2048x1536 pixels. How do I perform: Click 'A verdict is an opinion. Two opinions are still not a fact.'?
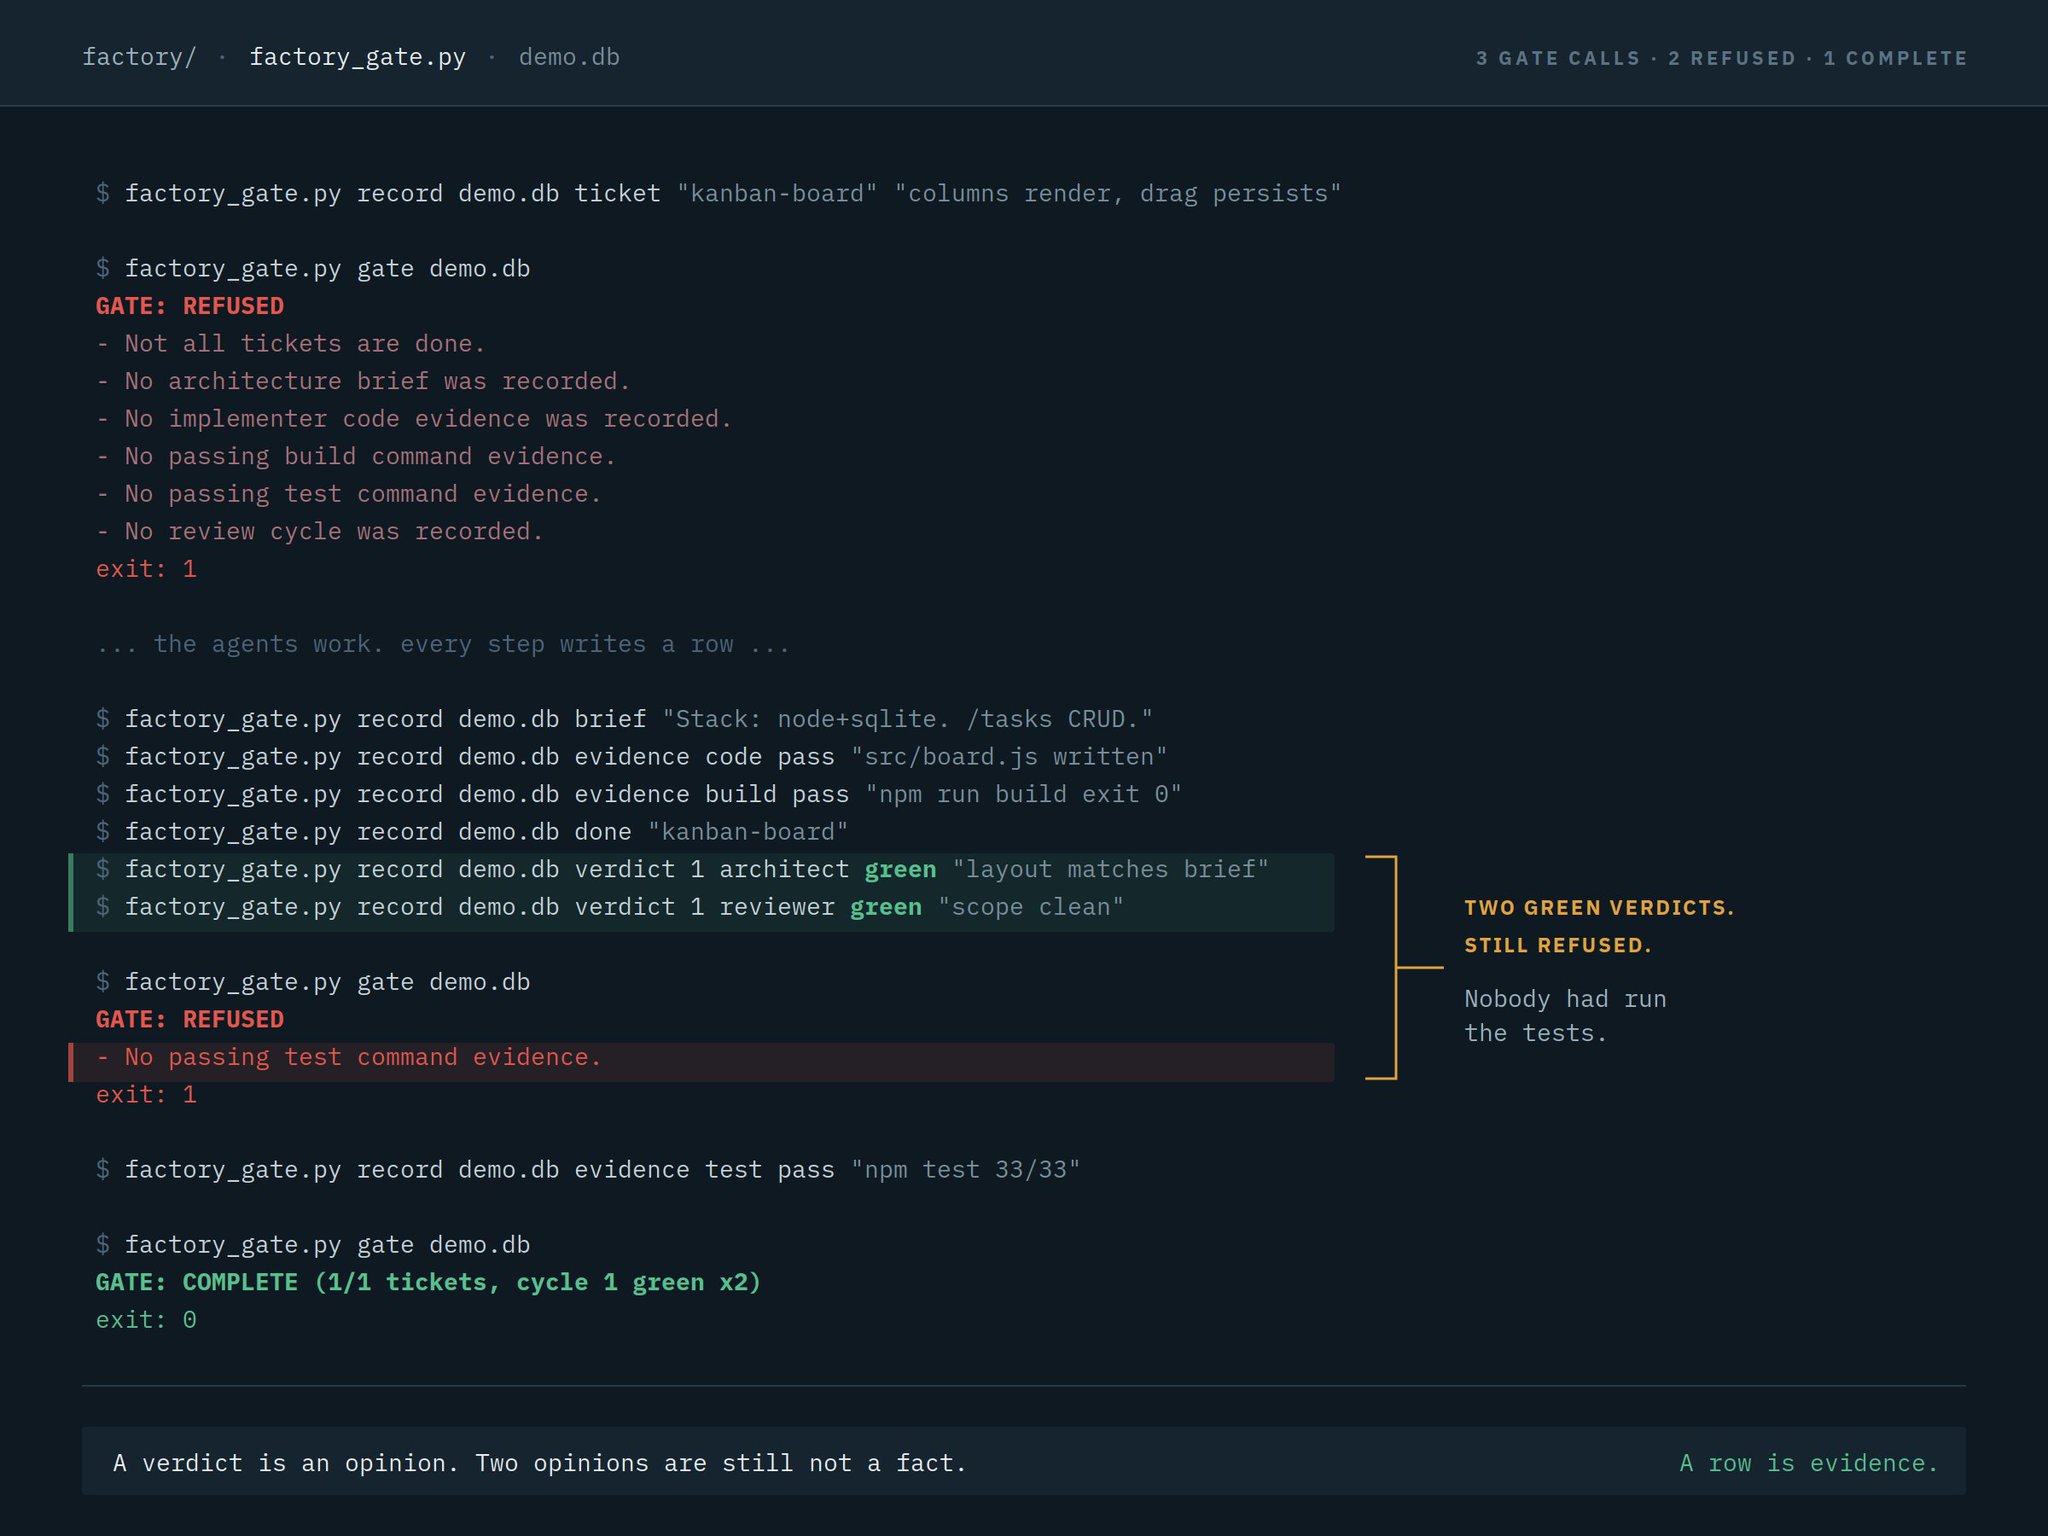coord(540,1463)
